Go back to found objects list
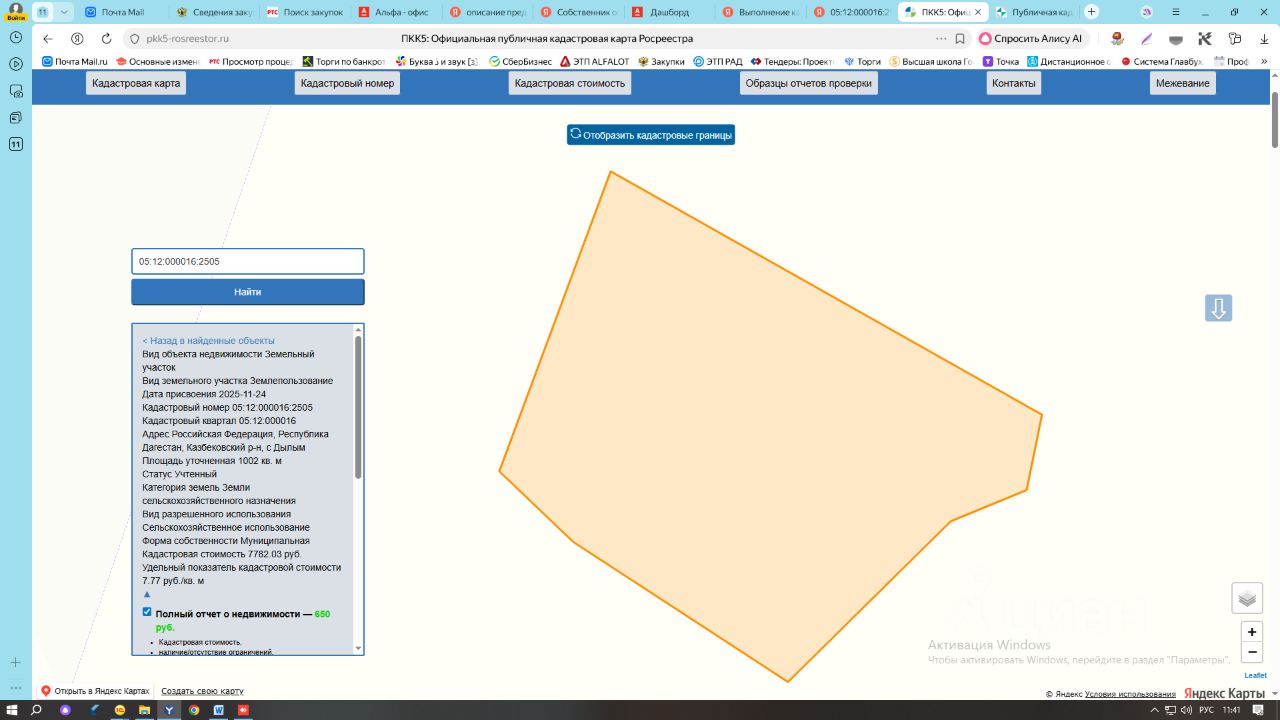The width and height of the screenshot is (1280, 720). coord(208,340)
